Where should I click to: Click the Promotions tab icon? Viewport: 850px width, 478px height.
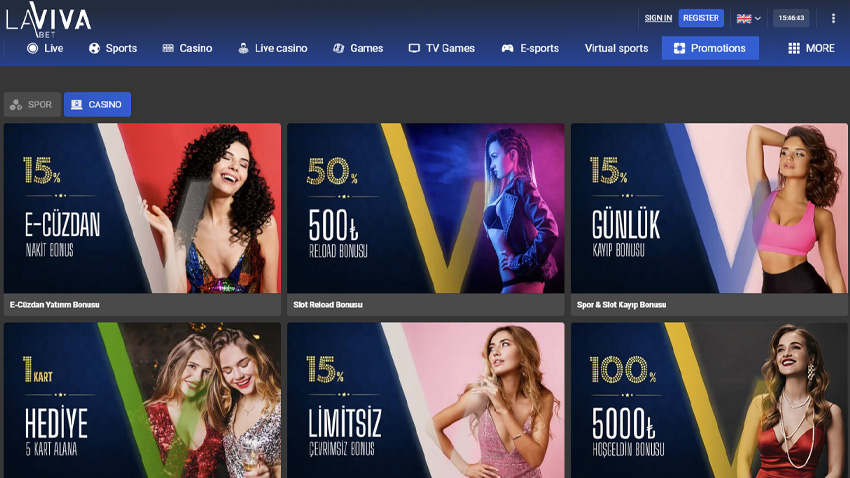coord(679,48)
